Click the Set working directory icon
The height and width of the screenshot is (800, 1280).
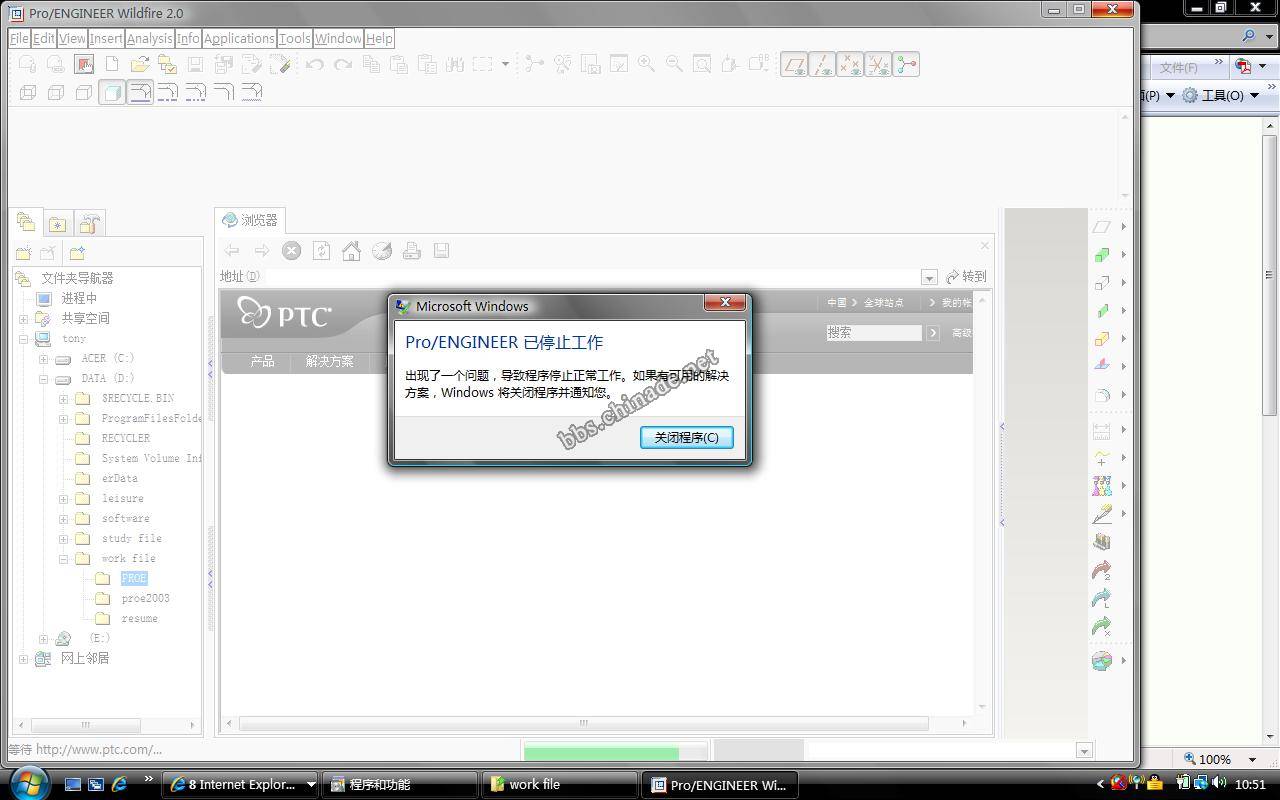[x=167, y=64]
